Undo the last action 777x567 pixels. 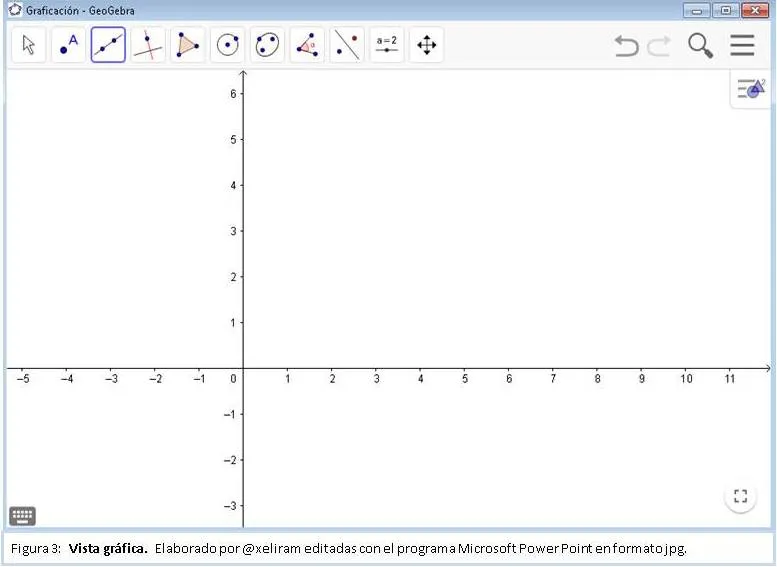[x=626, y=46]
